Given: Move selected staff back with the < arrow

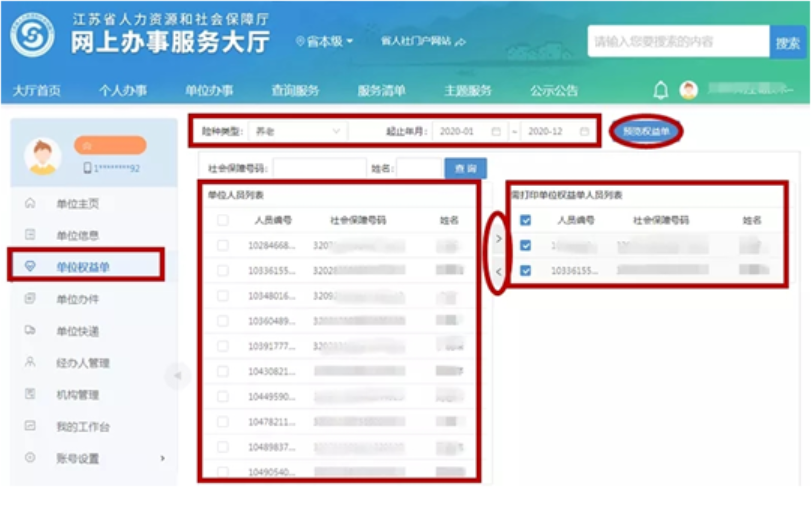Looking at the screenshot, I should click(x=499, y=271).
